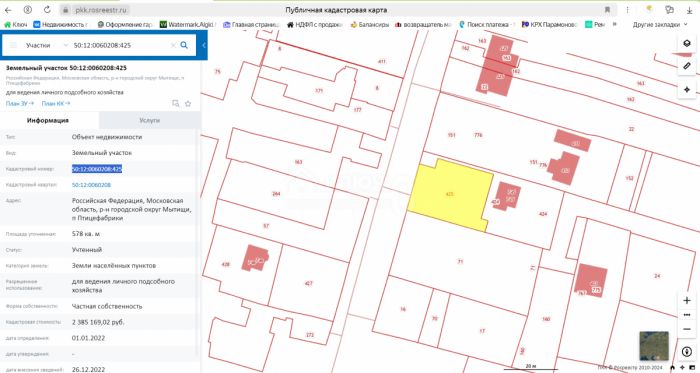The height and width of the screenshot is (373, 700).
Task: Zoom in with the plus button
Action: (687, 300)
